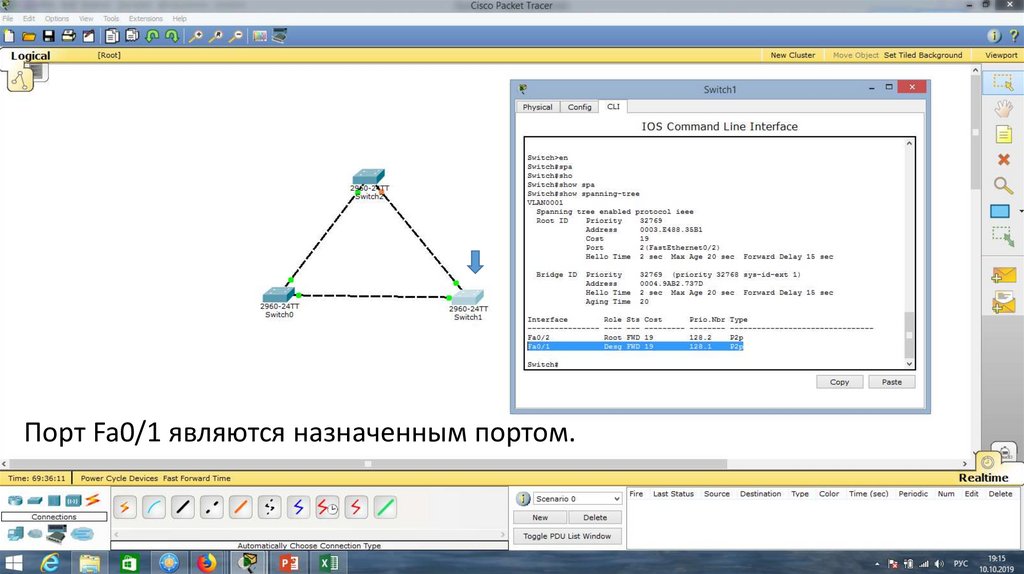
Task: Switch to the Physical tab in Switch1
Action: pos(537,107)
